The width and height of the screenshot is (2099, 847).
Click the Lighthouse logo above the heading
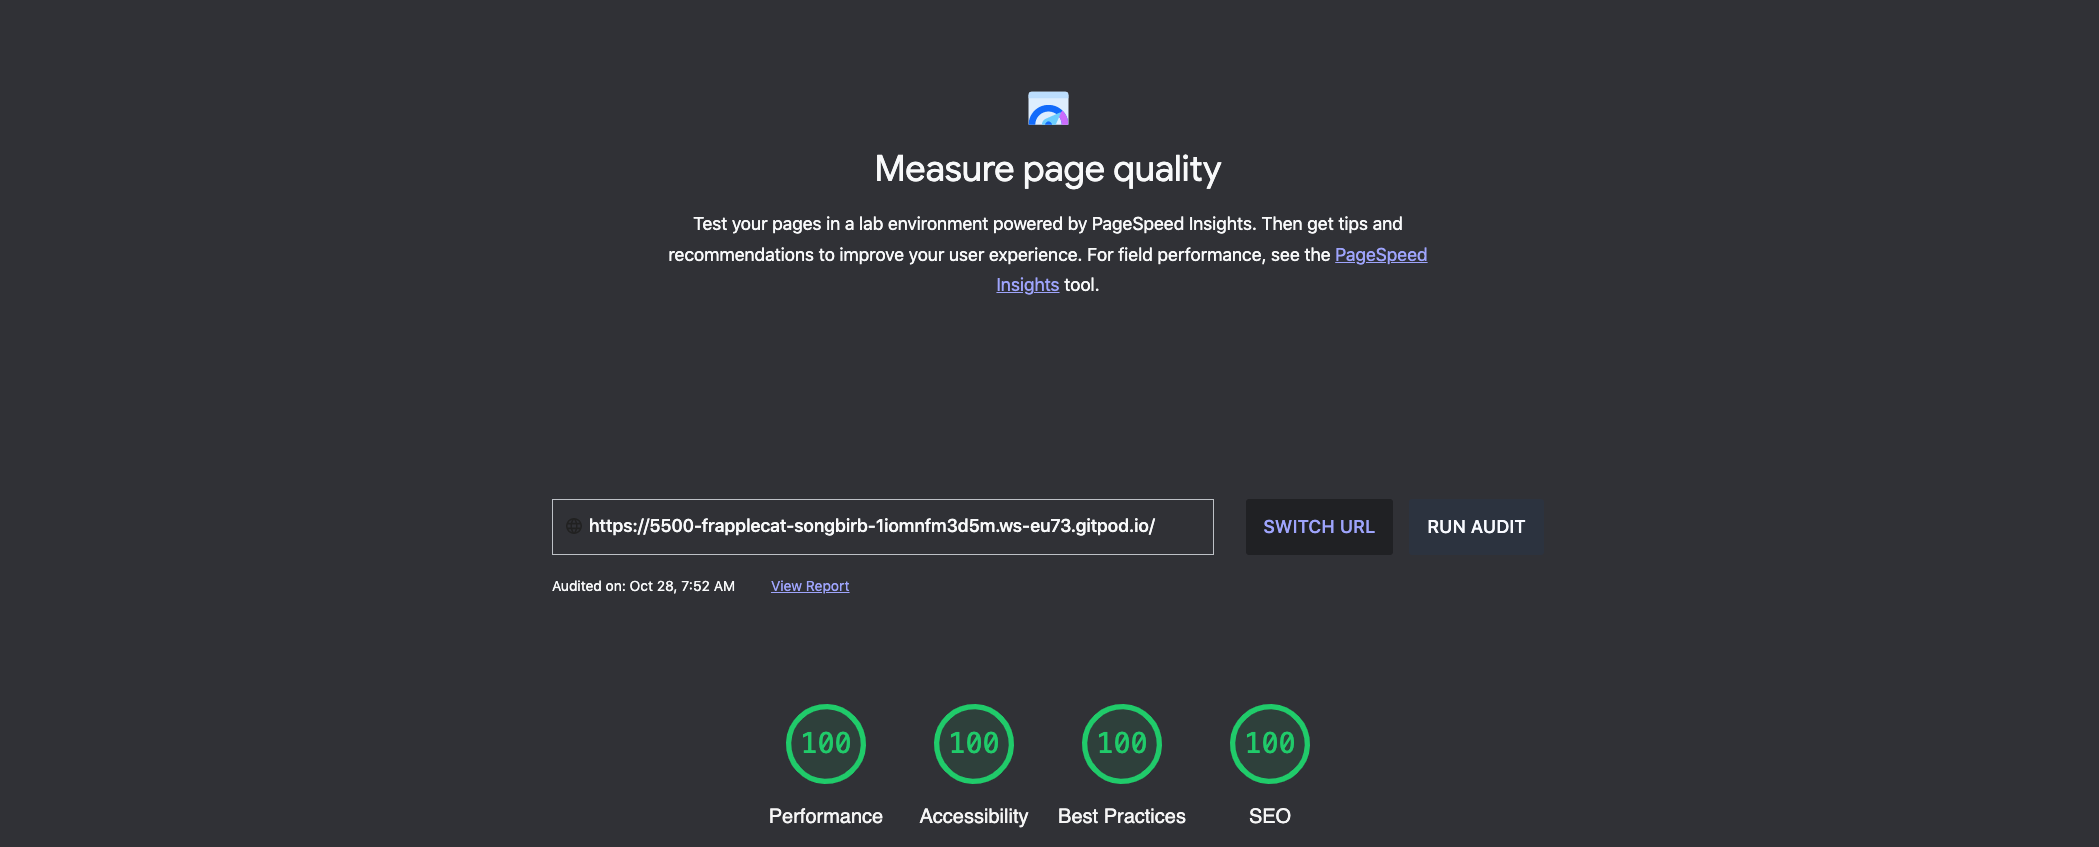pyautogui.click(x=1048, y=108)
